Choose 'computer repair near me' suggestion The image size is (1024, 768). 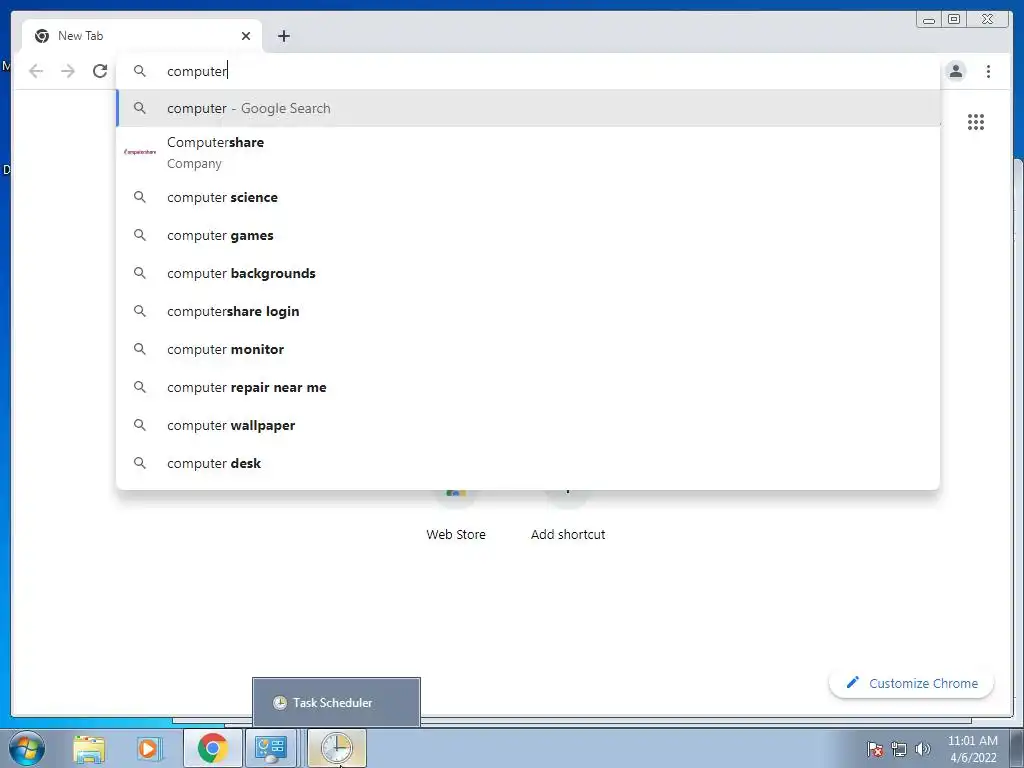(x=528, y=387)
